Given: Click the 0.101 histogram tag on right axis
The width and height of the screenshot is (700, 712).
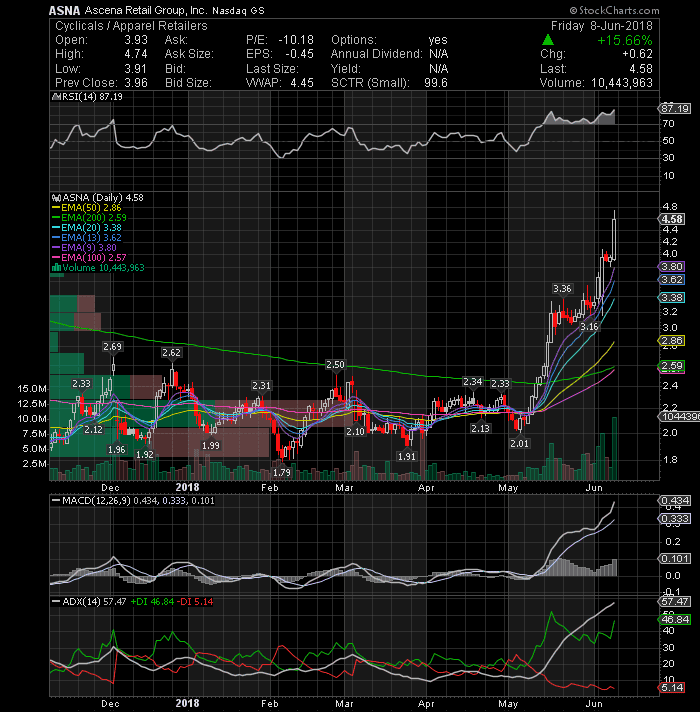Looking at the screenshot, I should pyautogui.click(x=675, y=559).
